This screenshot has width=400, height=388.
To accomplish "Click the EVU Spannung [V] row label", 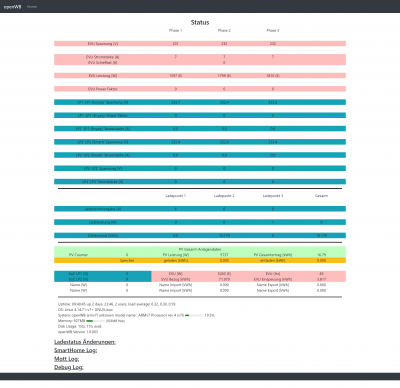I will [103, 44].
